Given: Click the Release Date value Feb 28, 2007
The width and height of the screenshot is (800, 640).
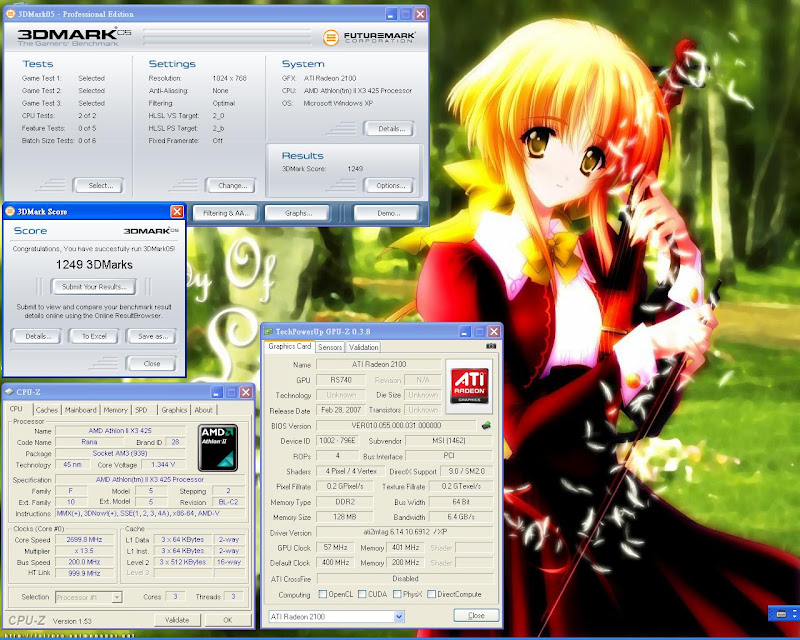Looking at the screenshot, I should 341,410.
